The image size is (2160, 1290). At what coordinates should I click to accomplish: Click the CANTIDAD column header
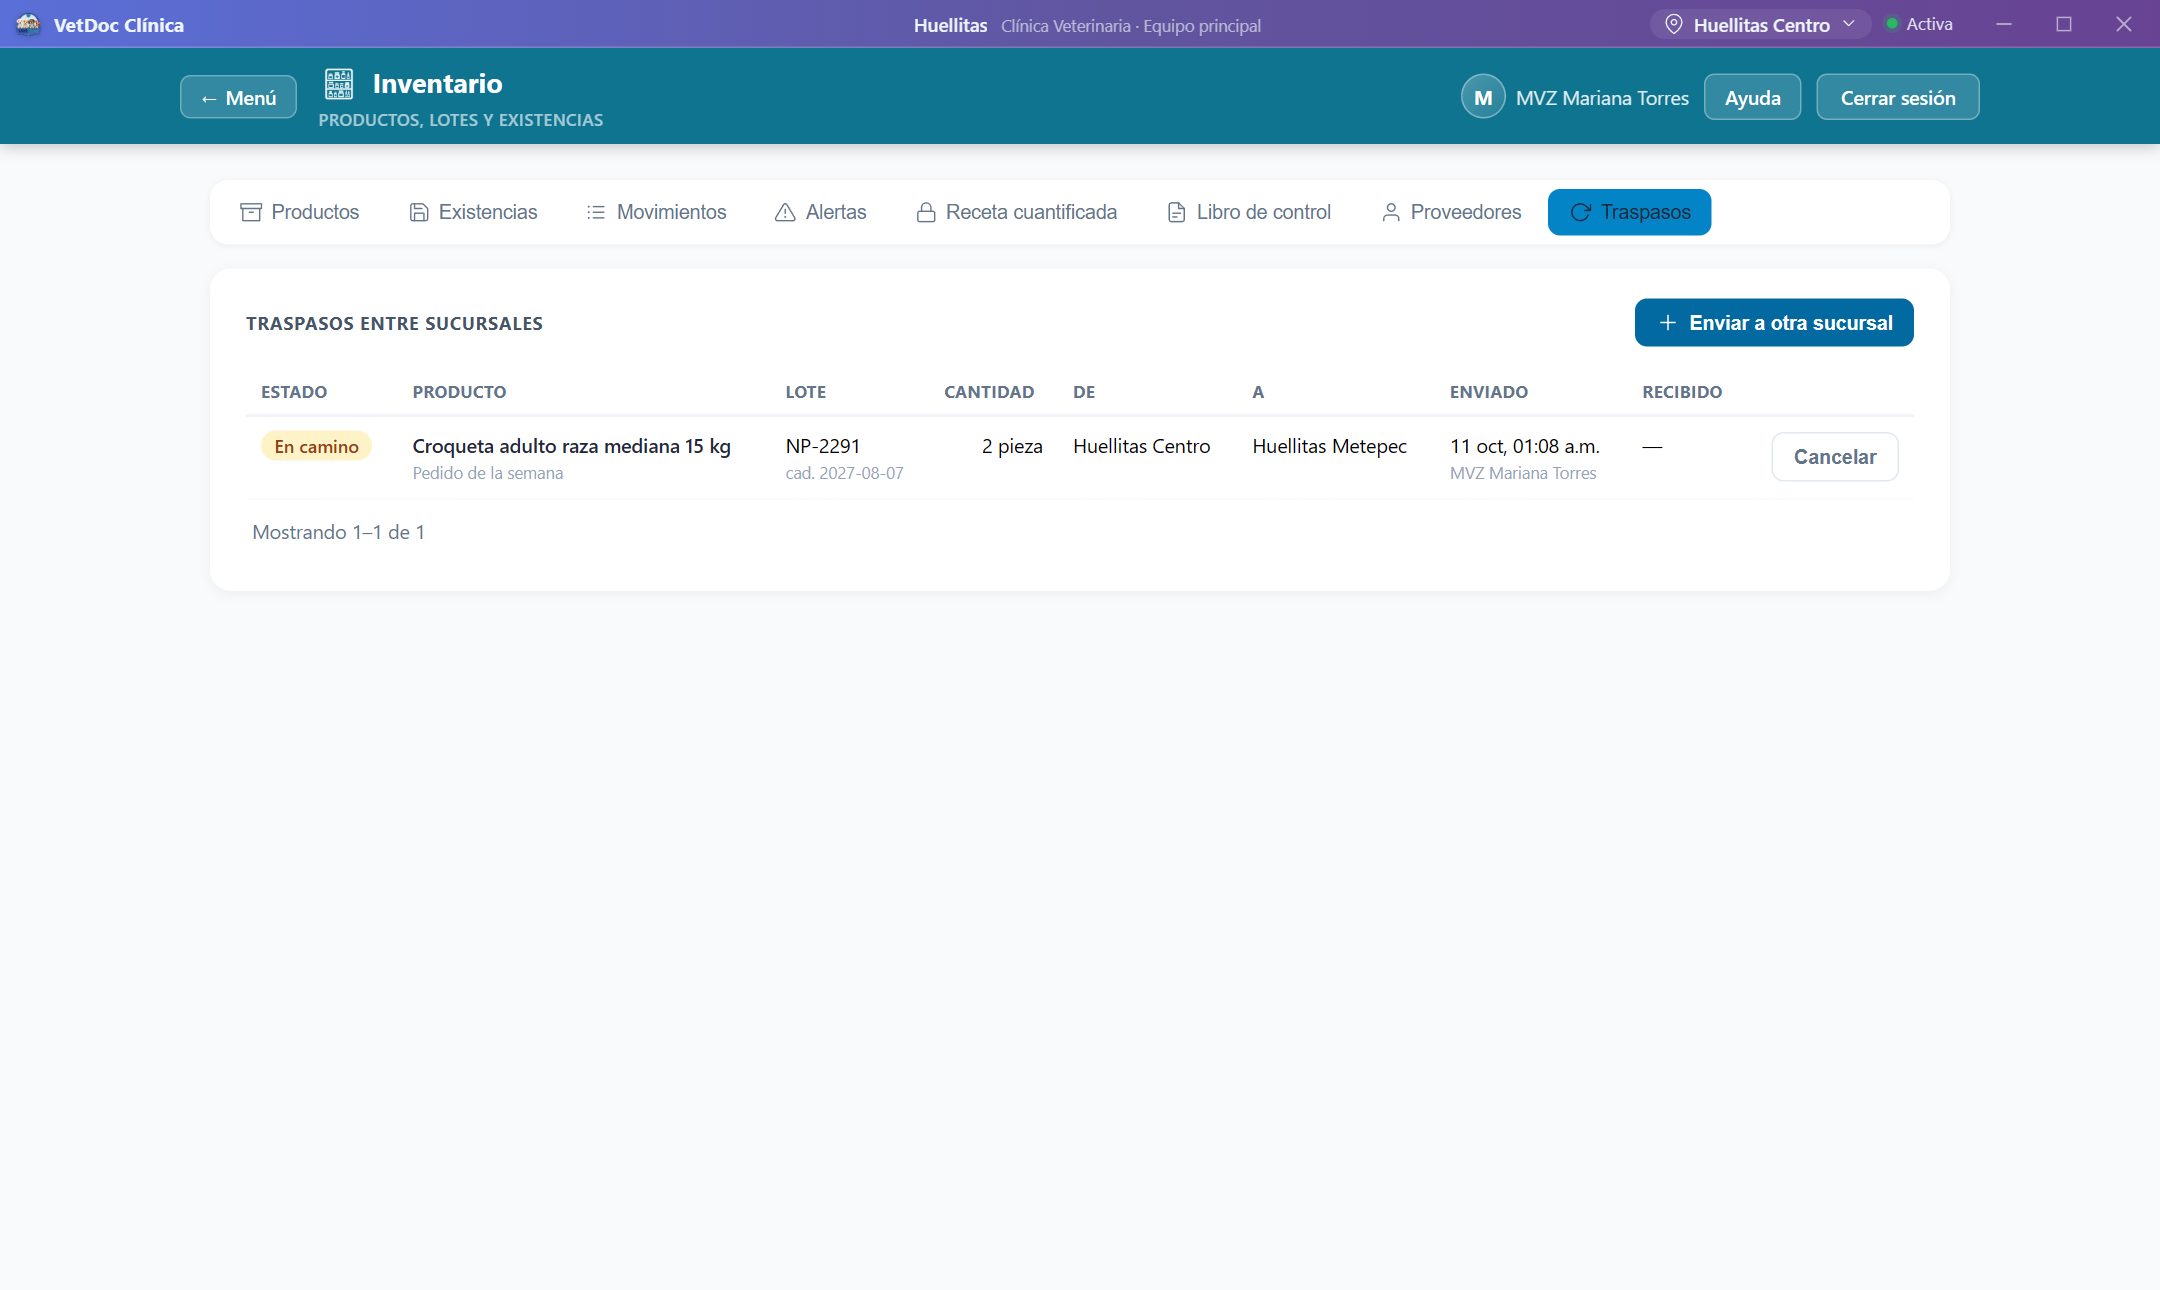pos(988,392)
